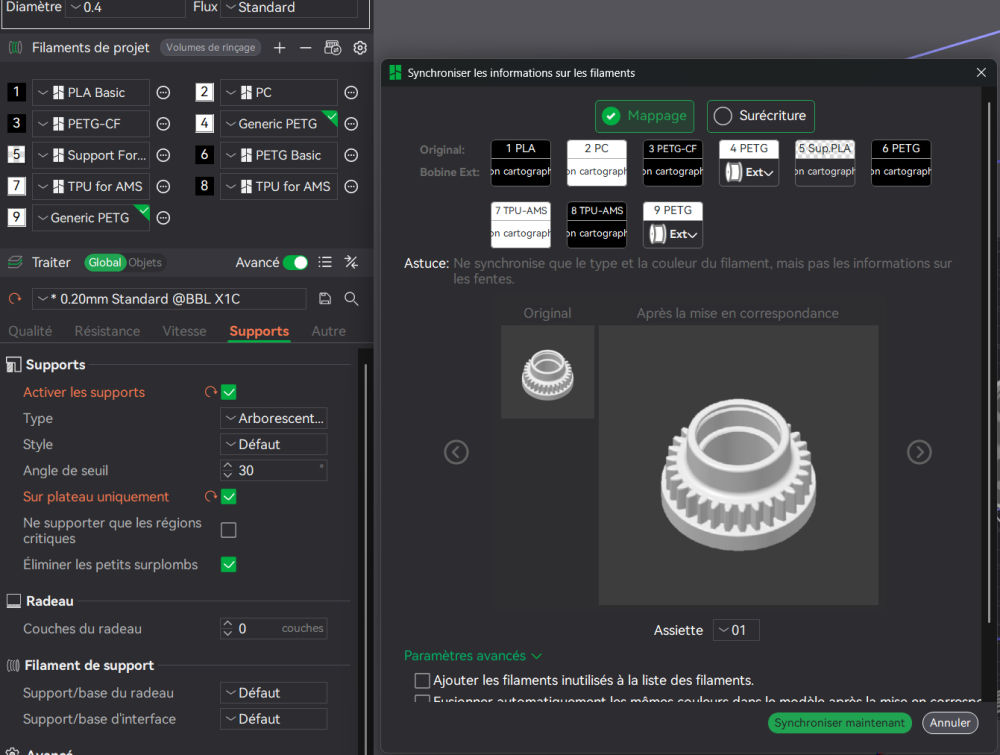Click the 1 PLA filament mapping card
Image resolution: width=1000 pixels, height=755 pixels.
[520, 163]
